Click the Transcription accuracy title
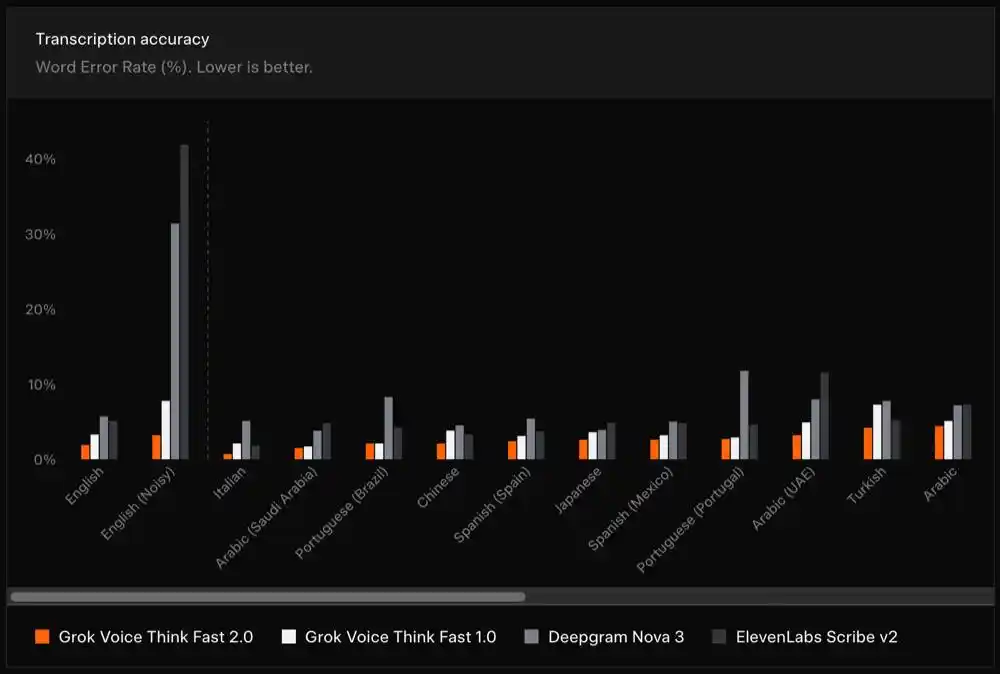This screenshot has height=674, width=1000. click(122, 40)
